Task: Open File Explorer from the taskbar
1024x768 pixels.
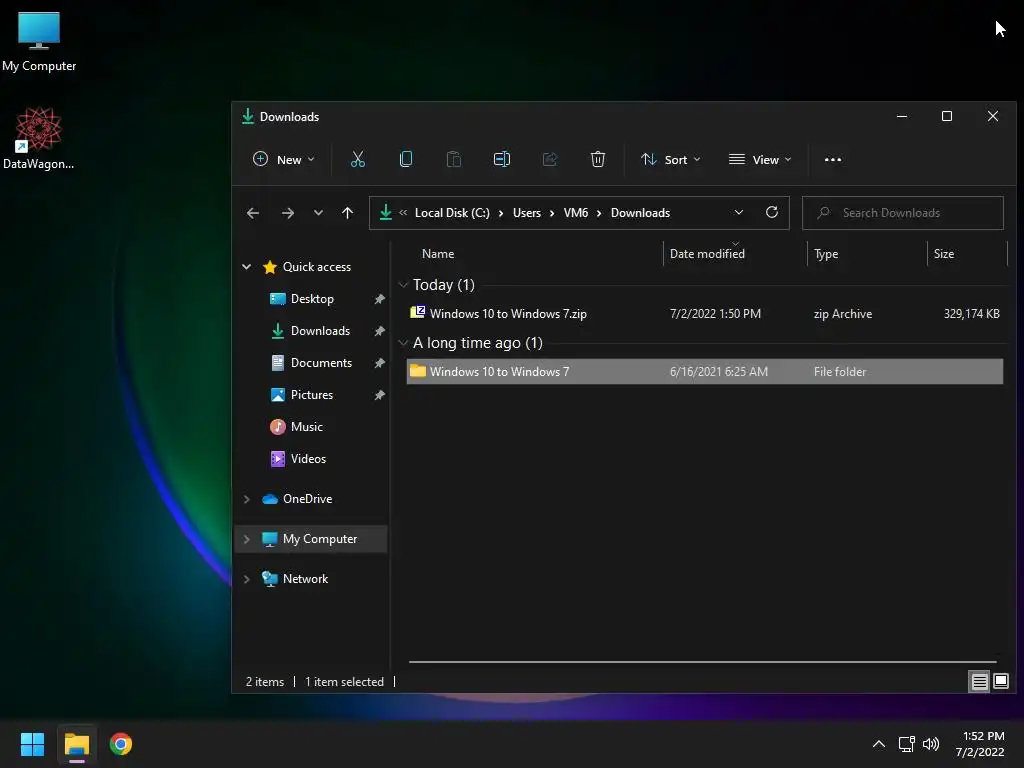Action: 76,744
